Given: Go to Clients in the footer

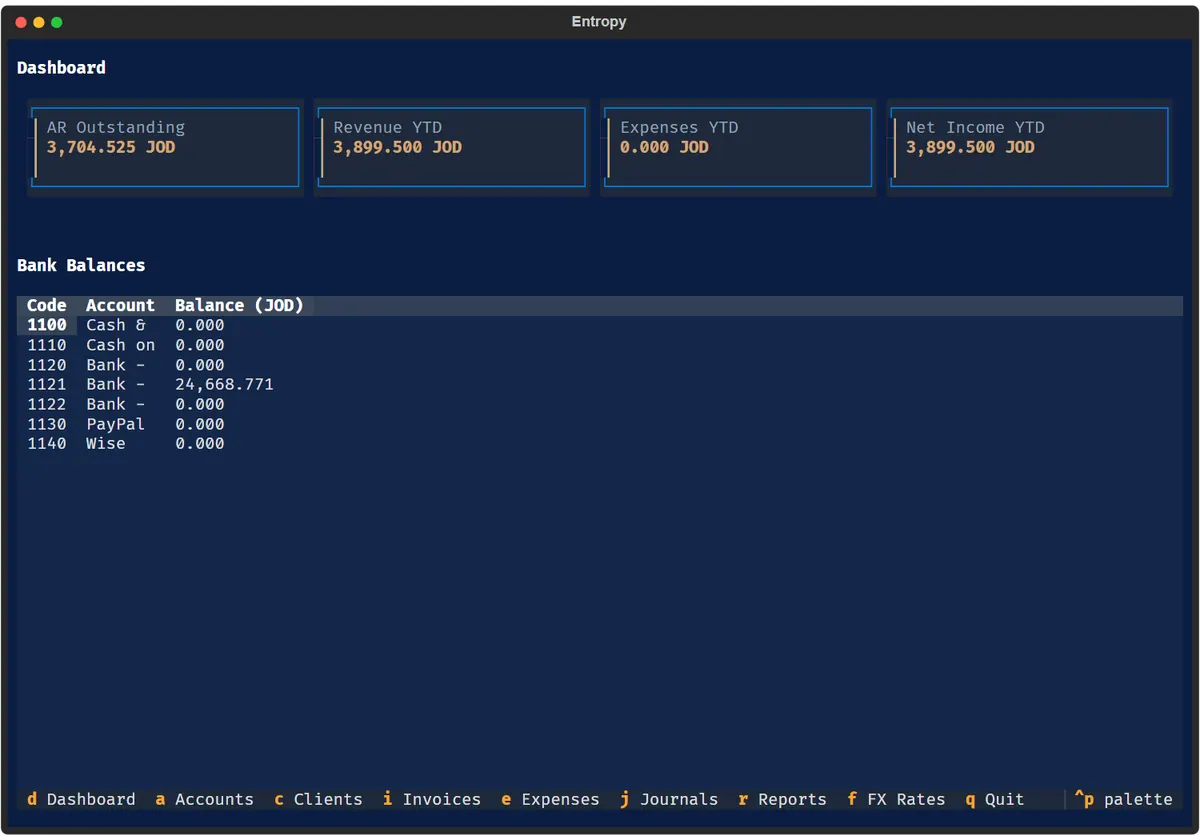Looking at the screenshot, I should (x=318, y=799).
